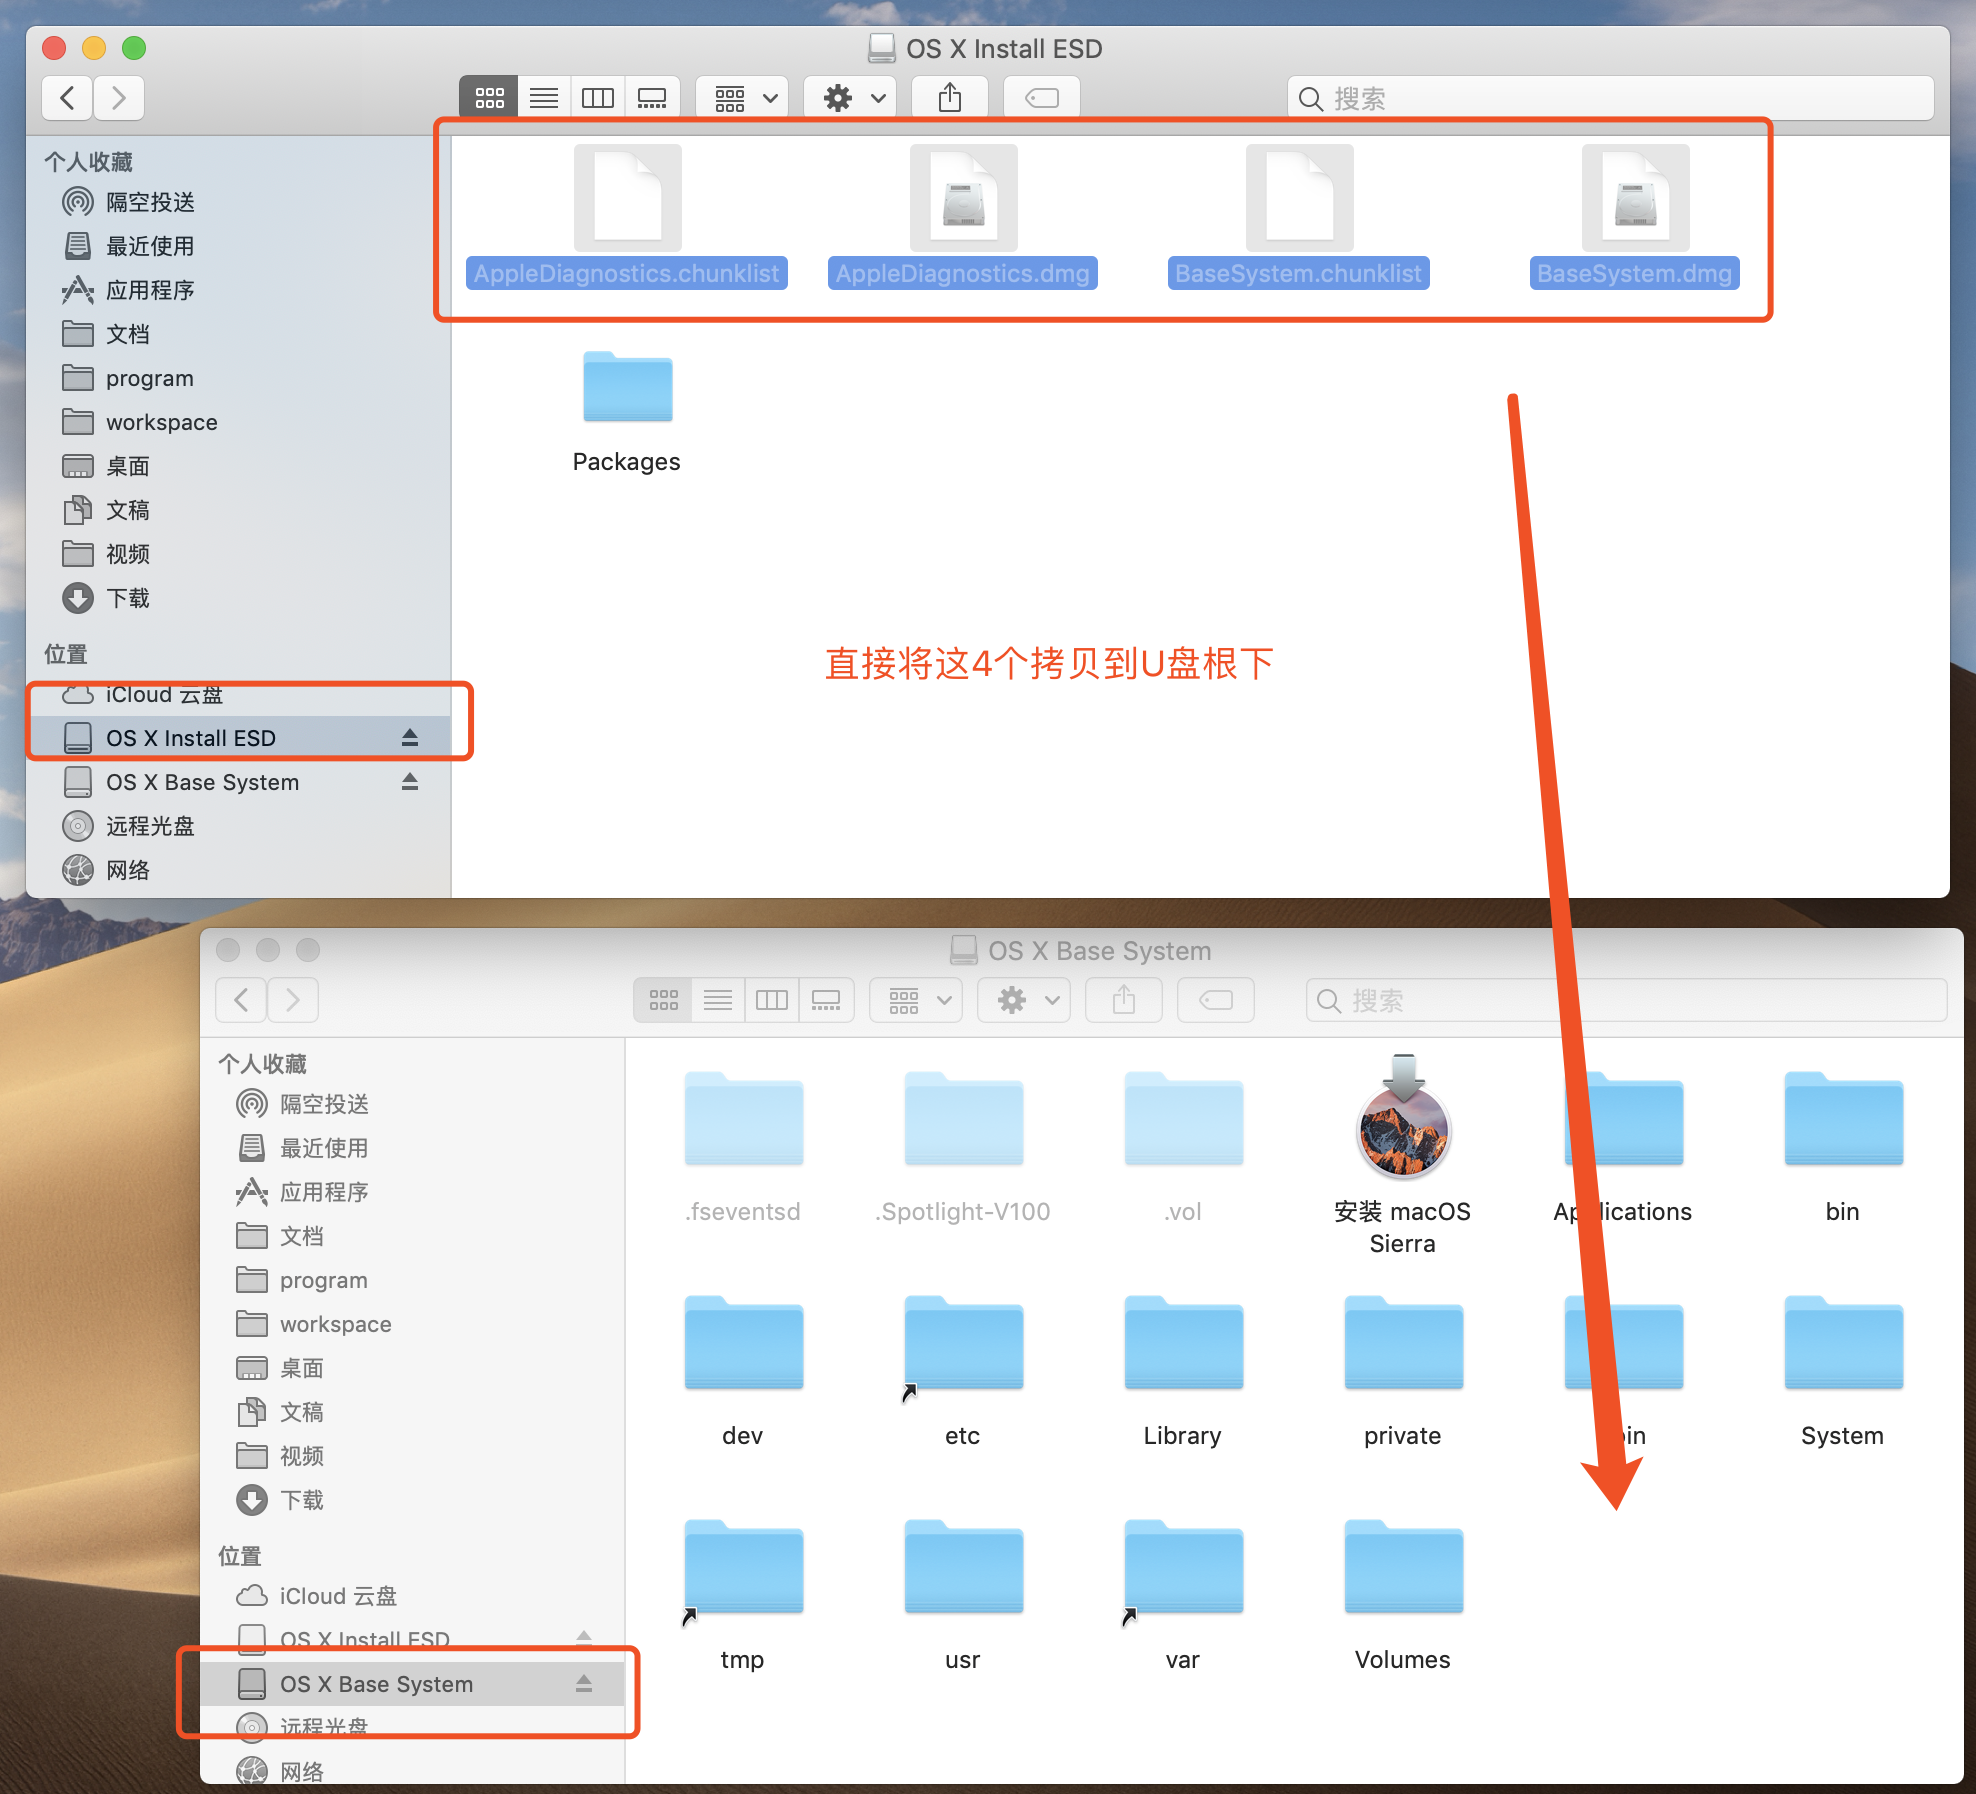Eject OS X Install ESD in top sidebar

coord(410,738)
